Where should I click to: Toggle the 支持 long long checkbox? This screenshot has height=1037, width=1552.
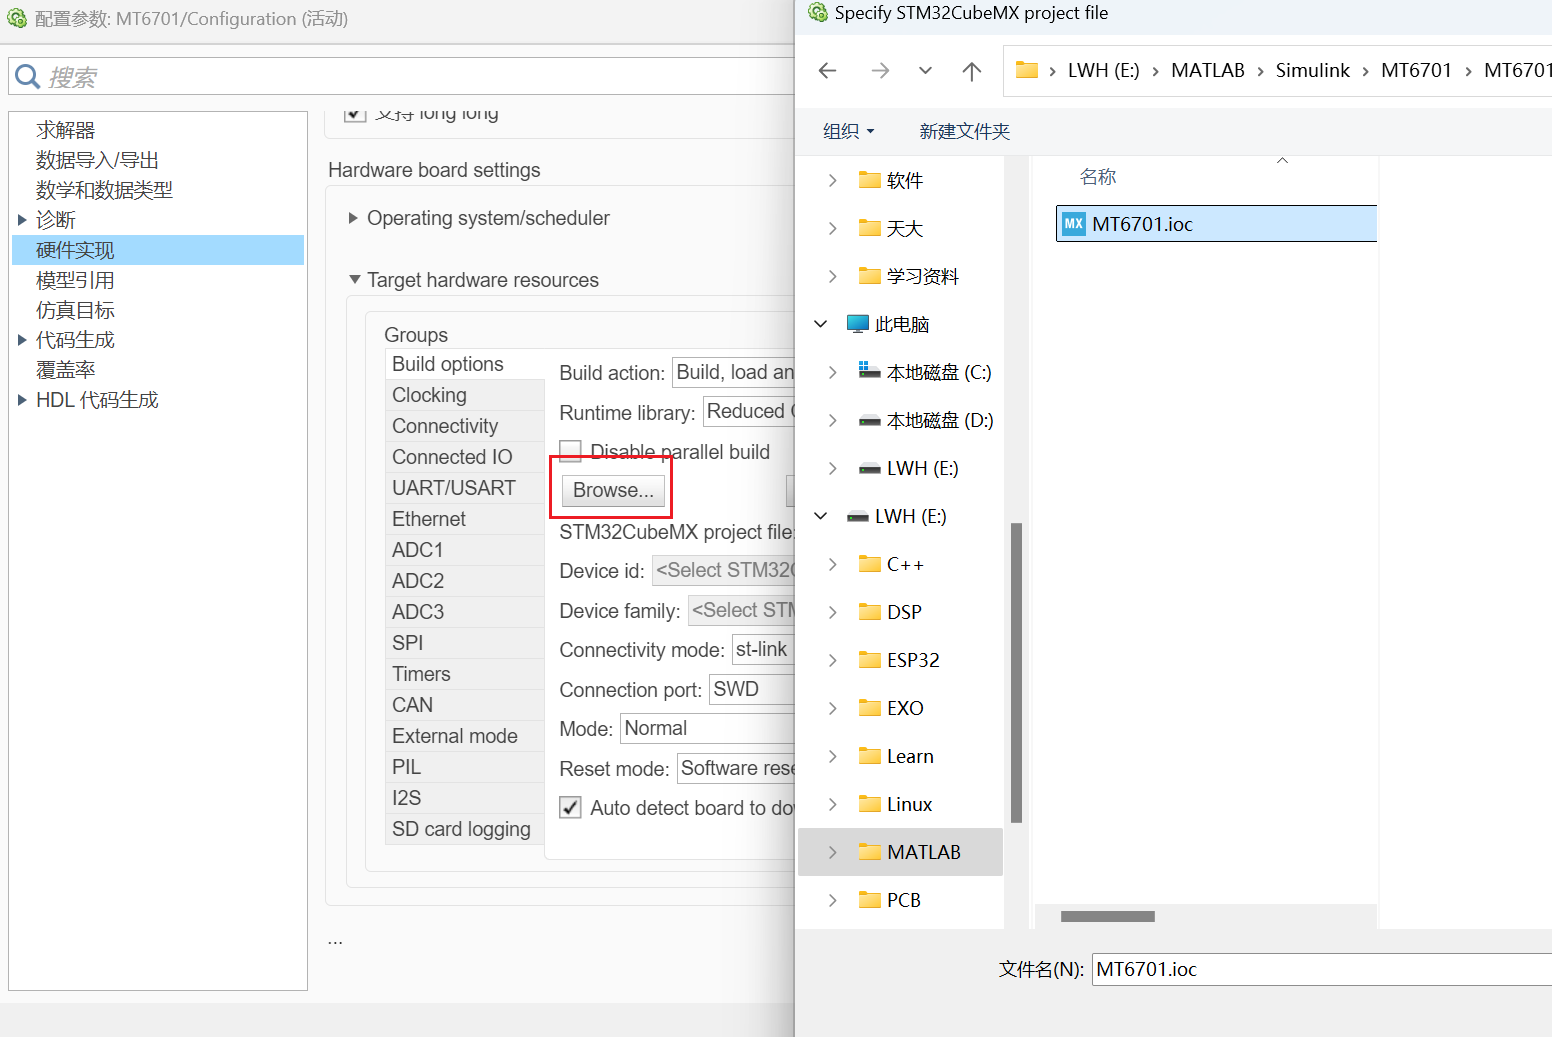click(x=354, y=115)
